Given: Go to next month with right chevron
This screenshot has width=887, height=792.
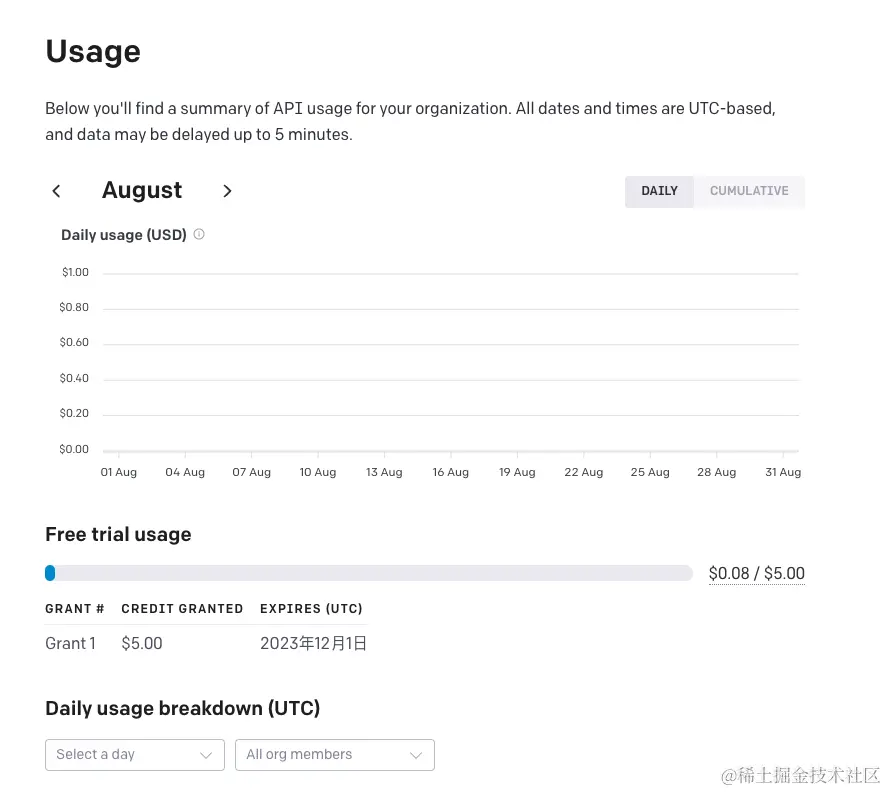Looking at the screenshot, I should pyautogui.click(x=227, y=191).
